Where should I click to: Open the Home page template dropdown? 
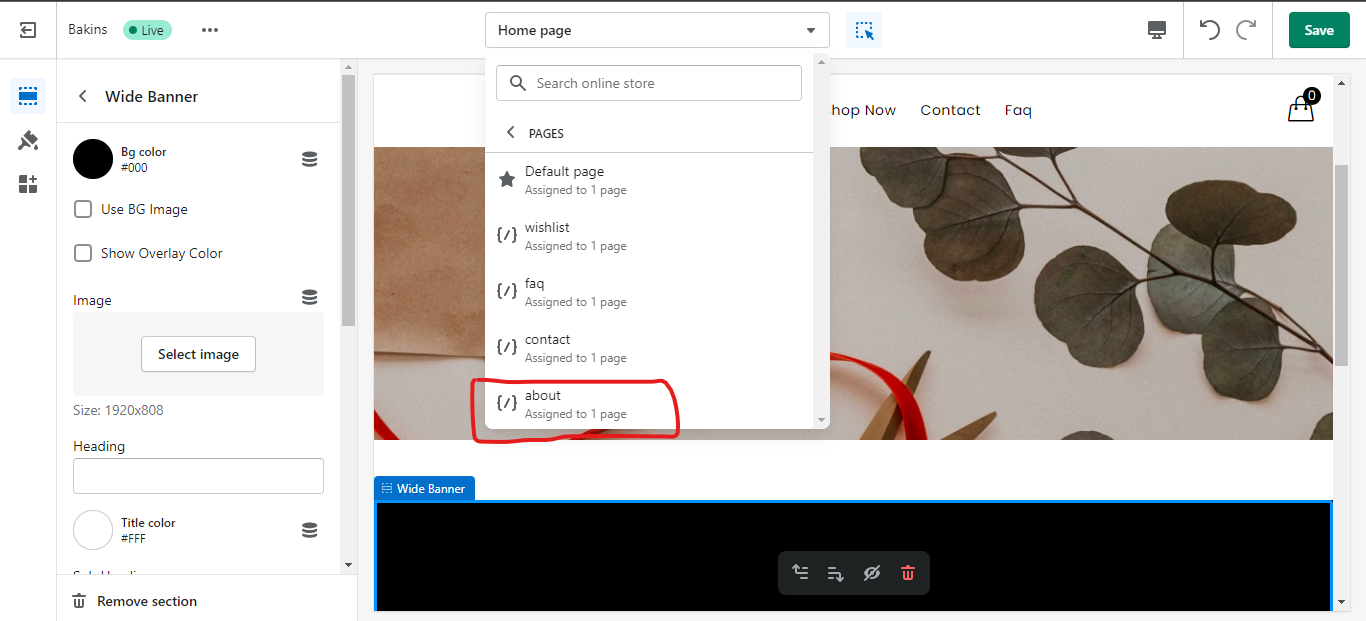pos(657,30)
